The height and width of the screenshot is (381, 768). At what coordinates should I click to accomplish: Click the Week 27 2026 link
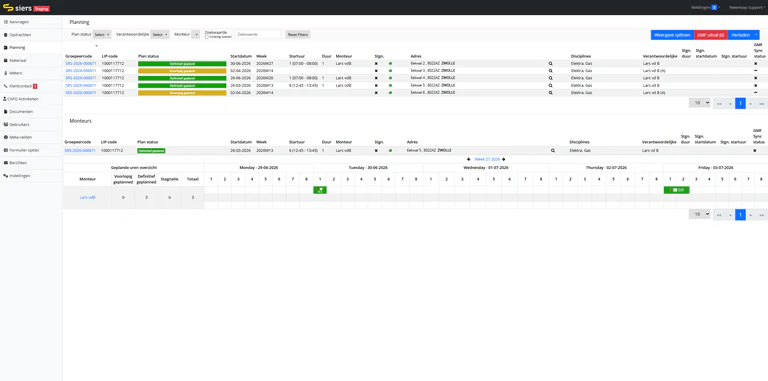487,159
